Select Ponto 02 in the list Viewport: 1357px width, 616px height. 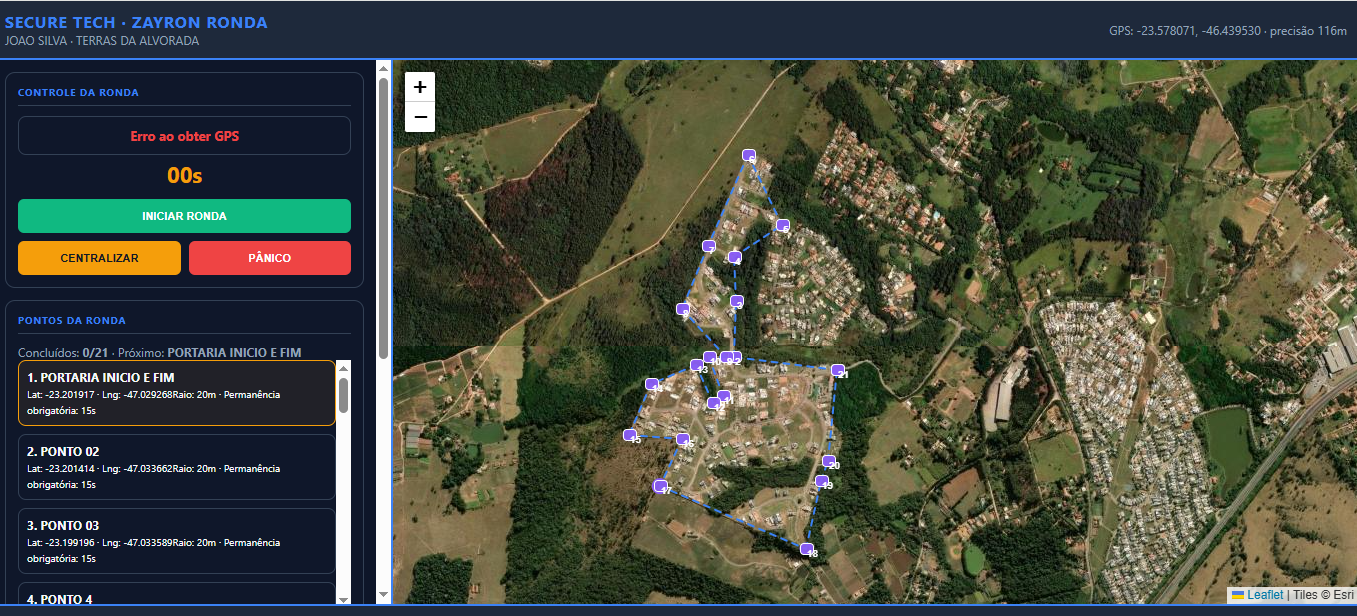pos(176,467)
